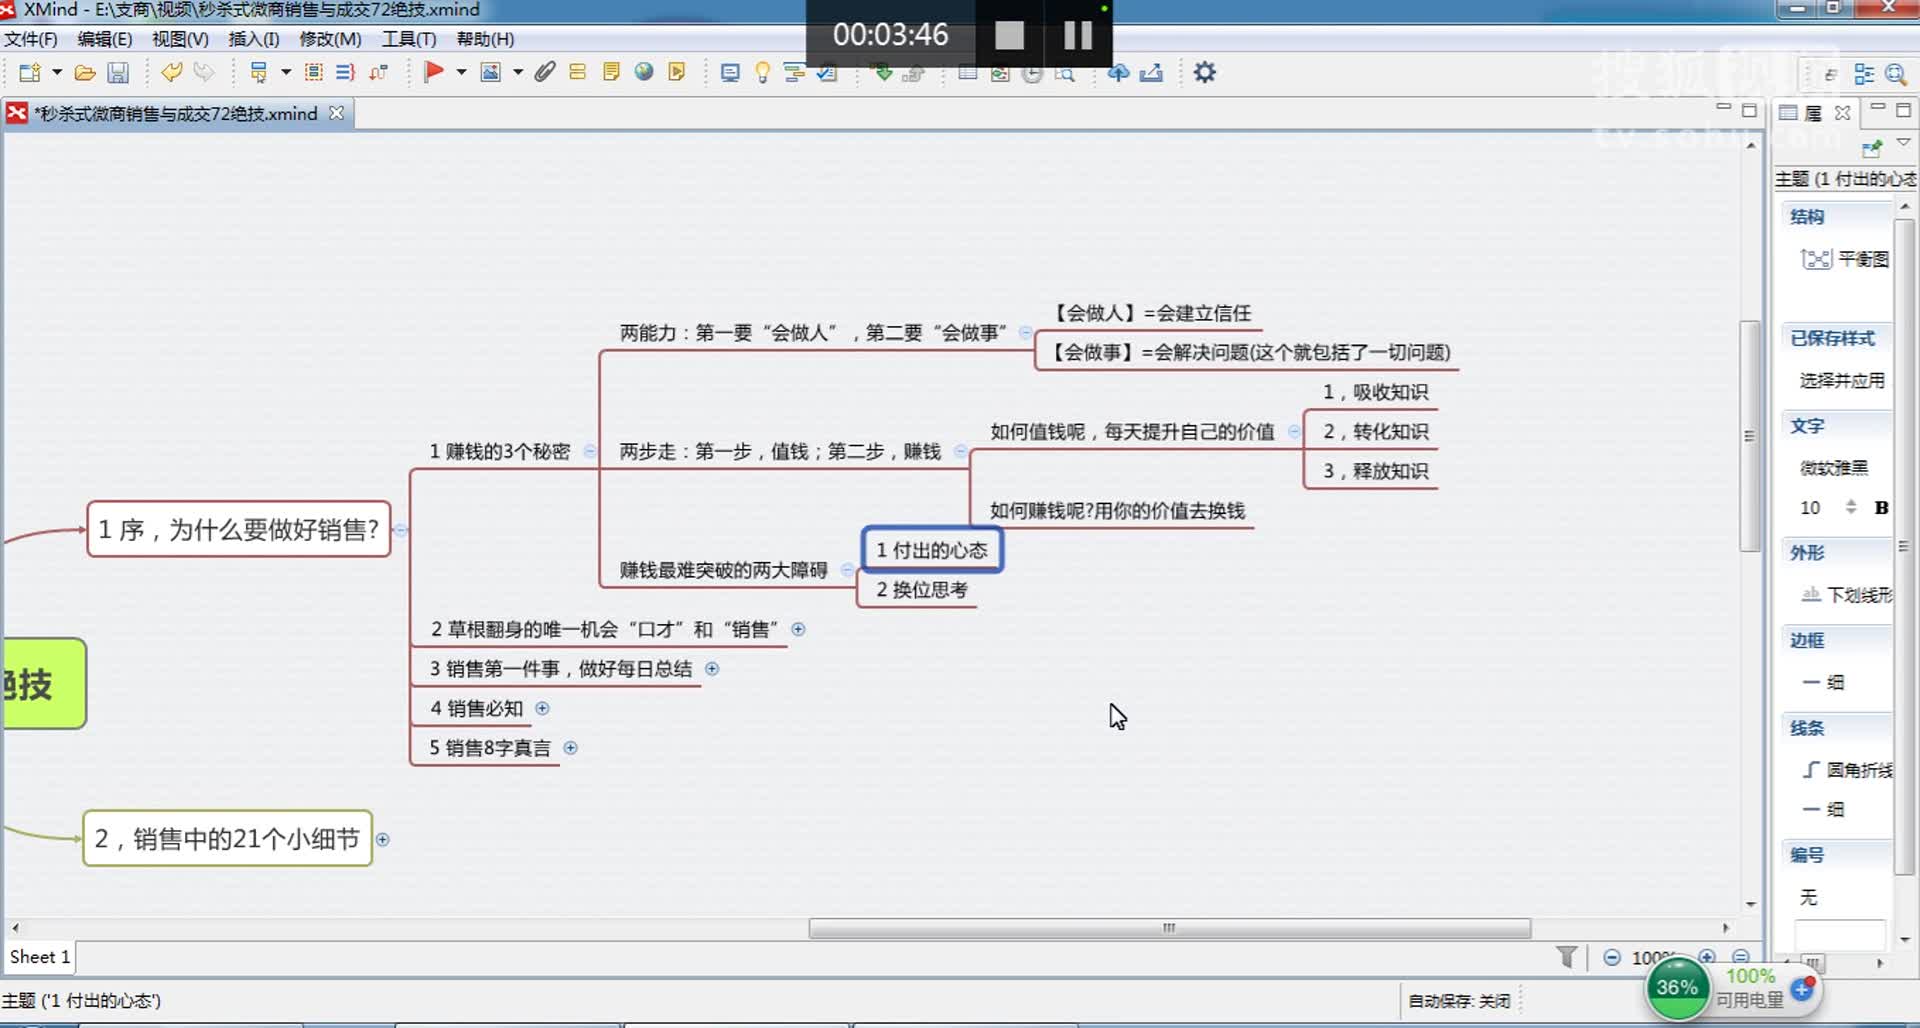This screenshot has width=1920, height=1028.
Task: Click the New workbook icon
Action: 30,72
